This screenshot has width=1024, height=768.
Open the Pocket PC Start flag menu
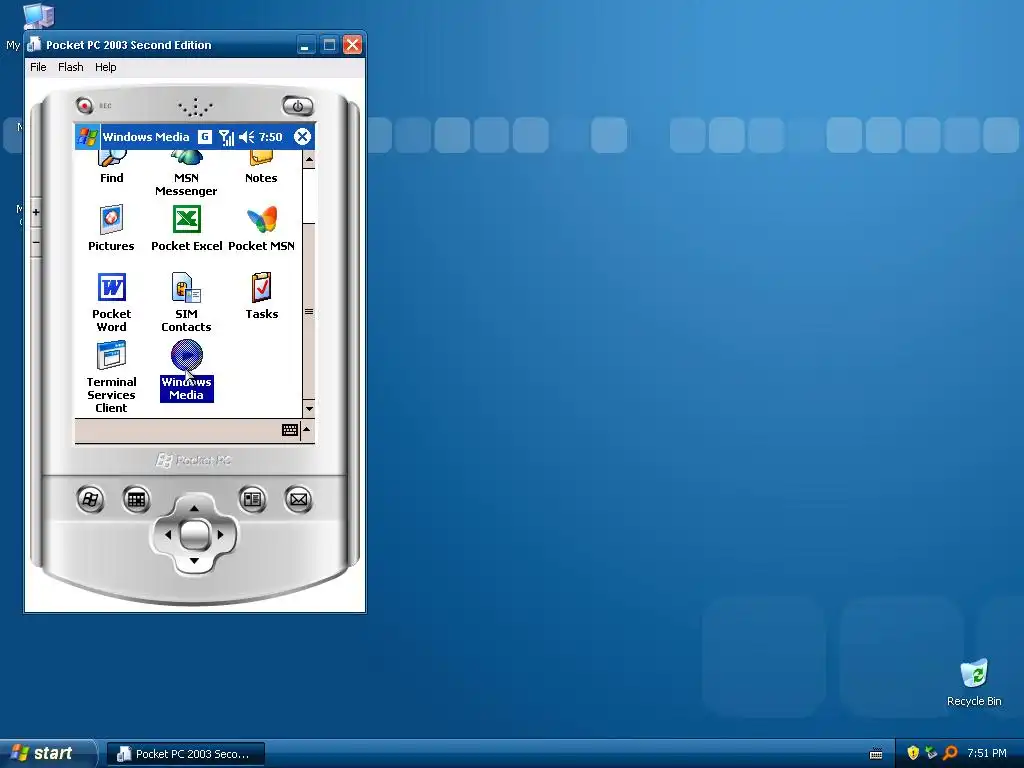[88, 136]
